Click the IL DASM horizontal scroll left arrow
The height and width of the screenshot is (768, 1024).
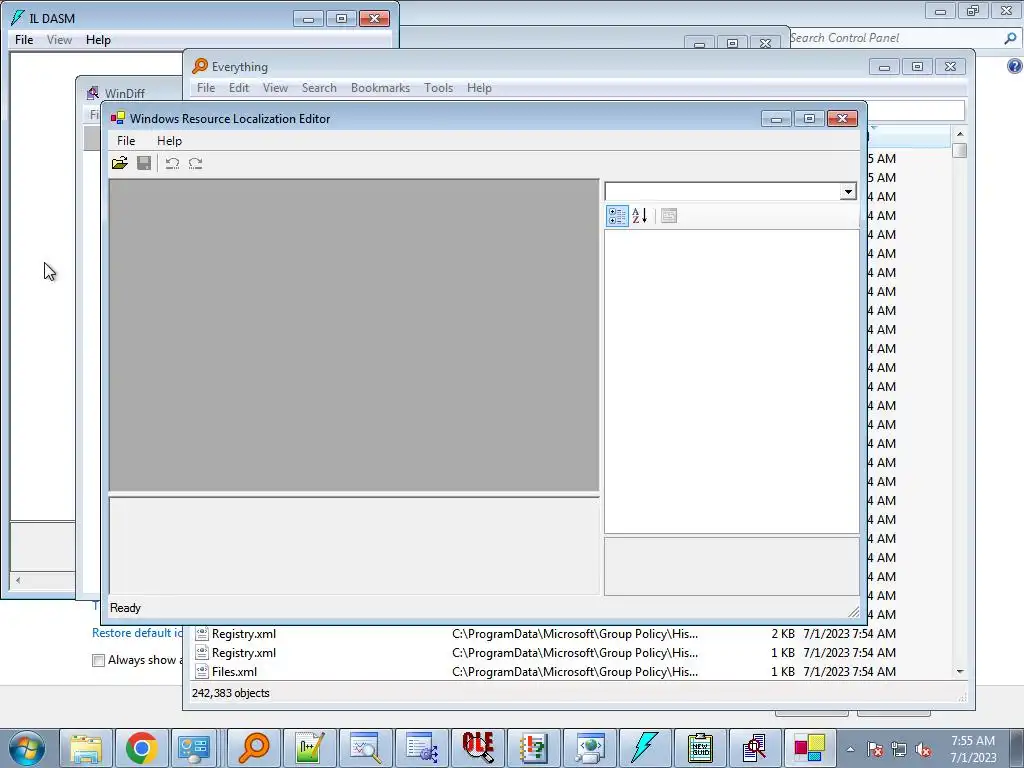pyautogui.click(x=18, y=580)
